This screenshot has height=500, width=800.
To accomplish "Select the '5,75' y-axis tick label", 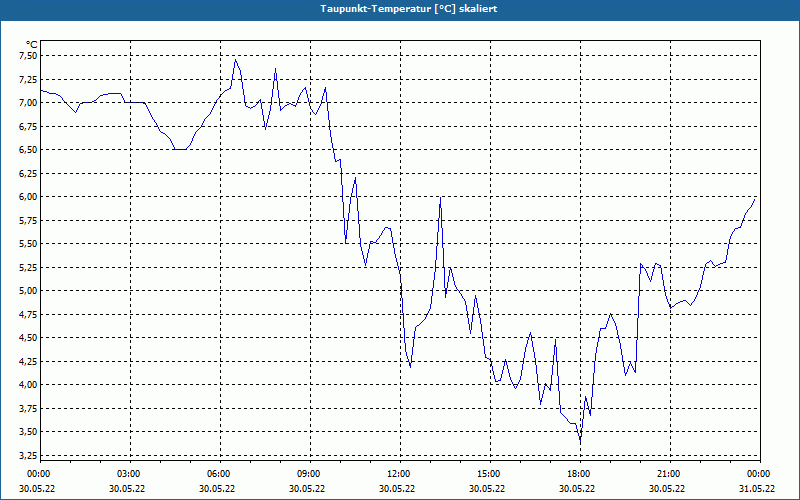I will [x=27, y=220].
